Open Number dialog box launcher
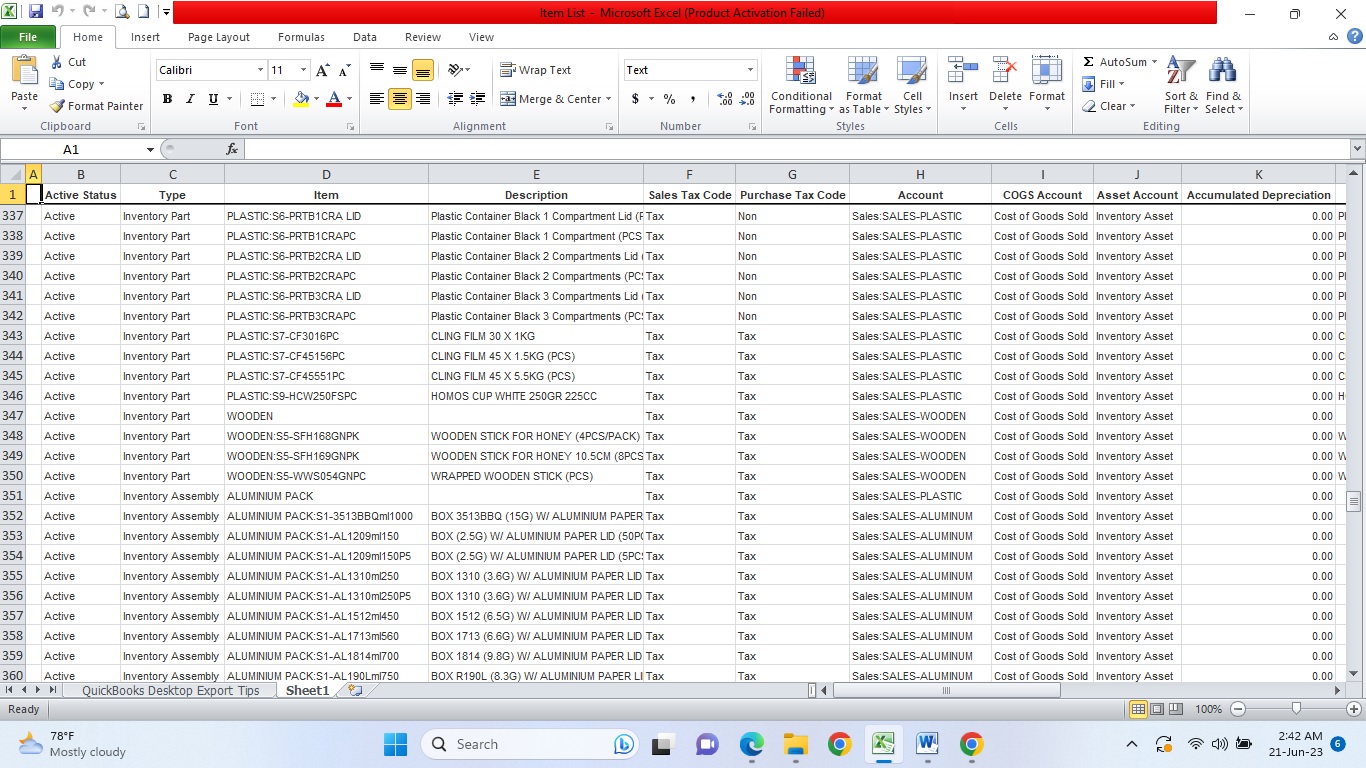 [x=752, y=127]
